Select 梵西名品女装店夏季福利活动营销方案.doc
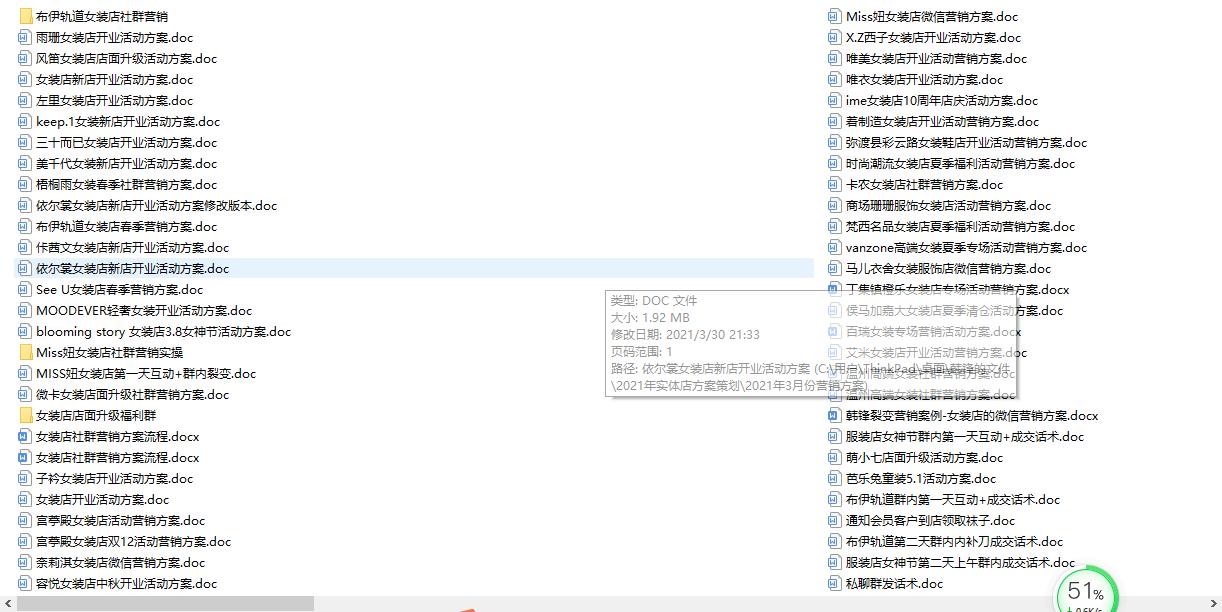 (x=960, y=226)
